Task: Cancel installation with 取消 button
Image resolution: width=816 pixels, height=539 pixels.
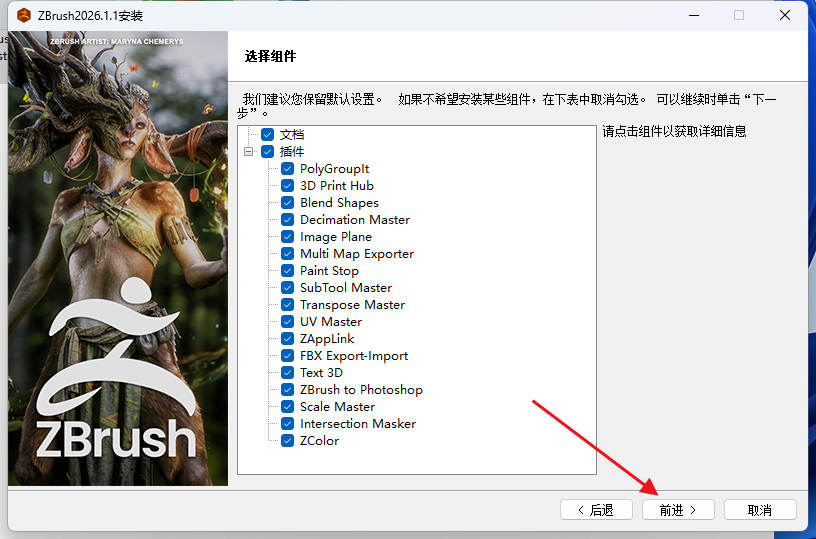Action: [760, 510]
